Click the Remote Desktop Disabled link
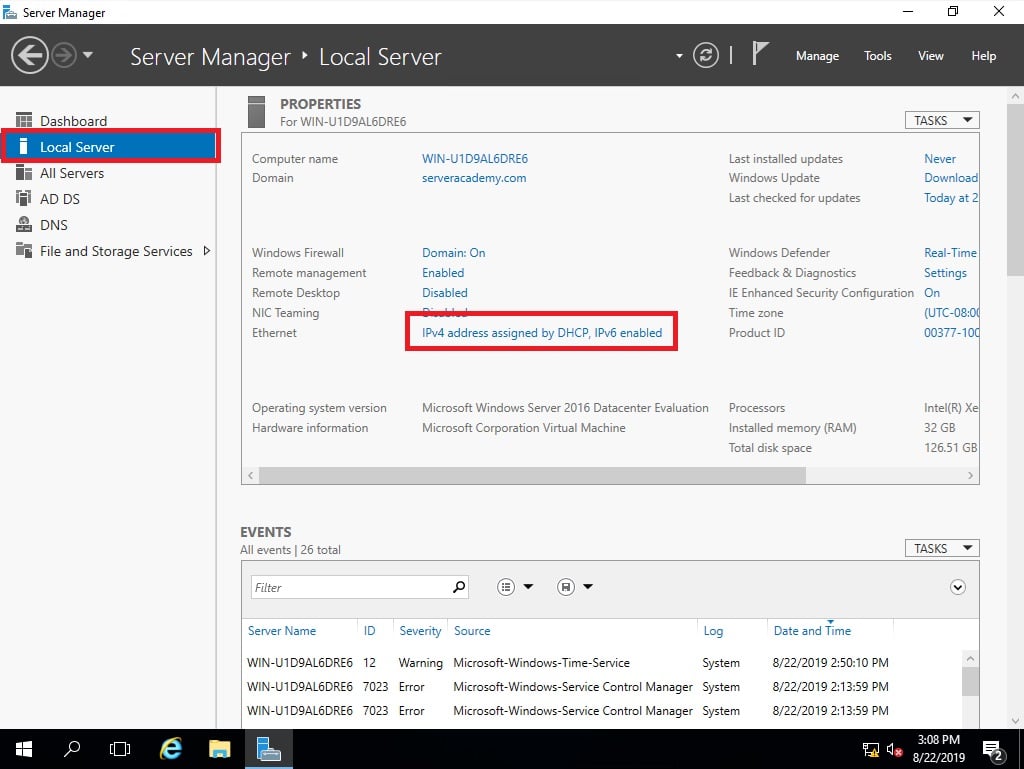The image size is (1024, 769). [x=445, y=293]
